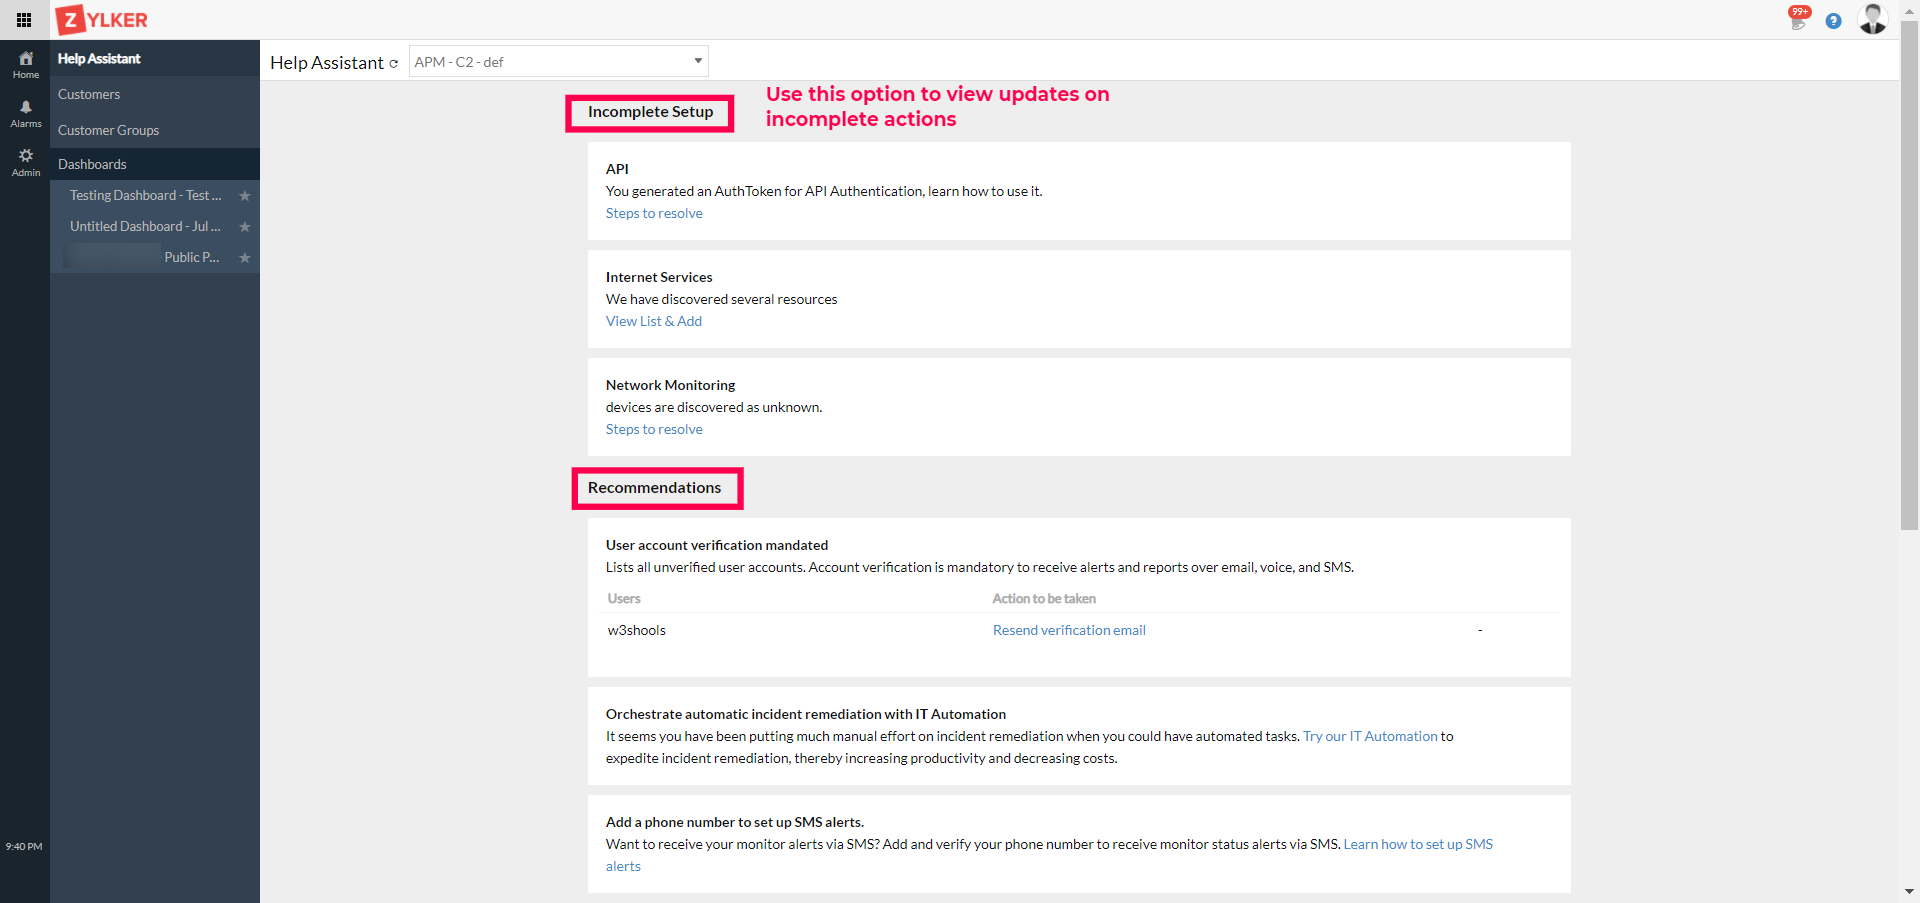This screenshot has height=903, width=1920.
Task: Click the Zylker logo
Action: click(x=102, y=20)
